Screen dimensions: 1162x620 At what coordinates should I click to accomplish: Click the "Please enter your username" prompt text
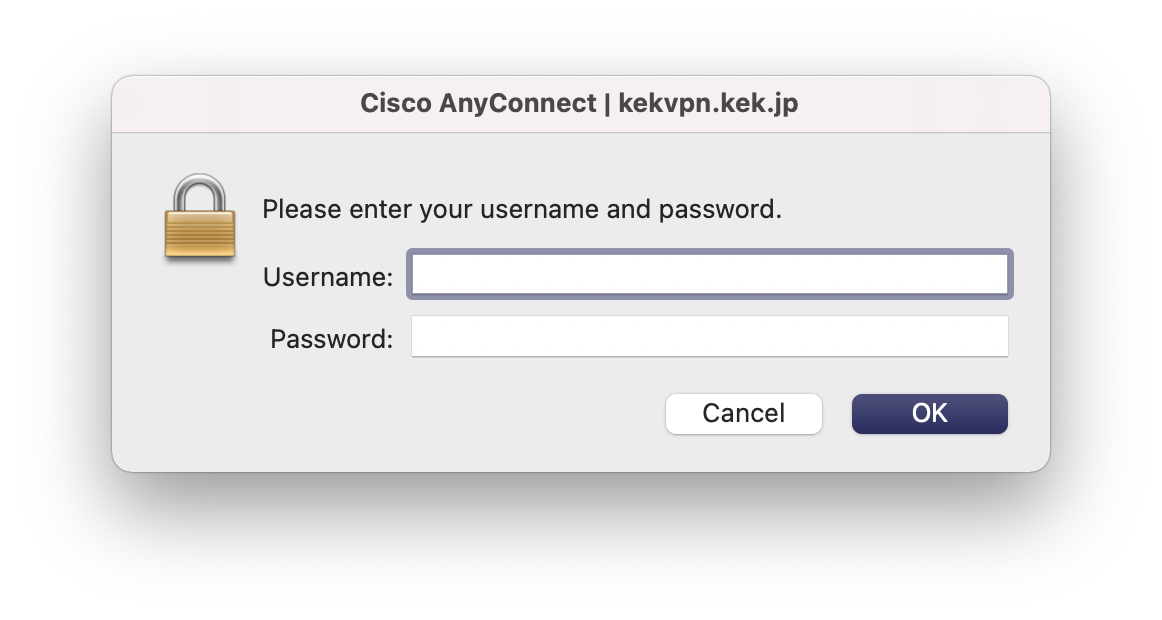[x=520, y=210]
